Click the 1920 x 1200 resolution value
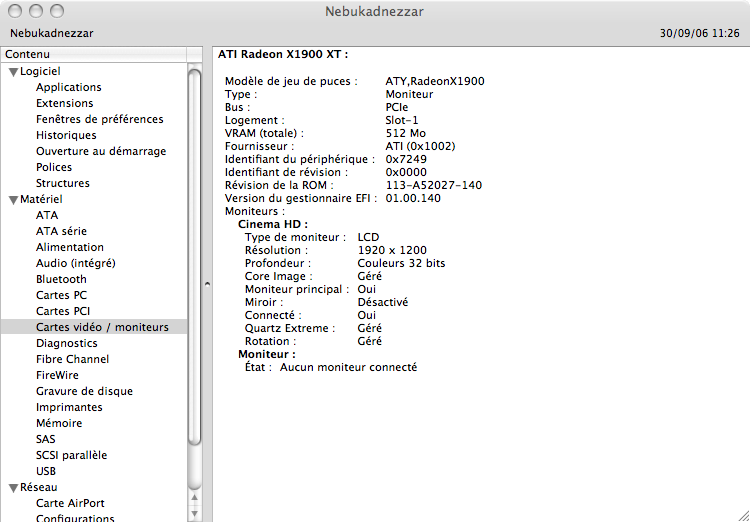The width and height of the screenshot is (750, 522). [392, 250]
